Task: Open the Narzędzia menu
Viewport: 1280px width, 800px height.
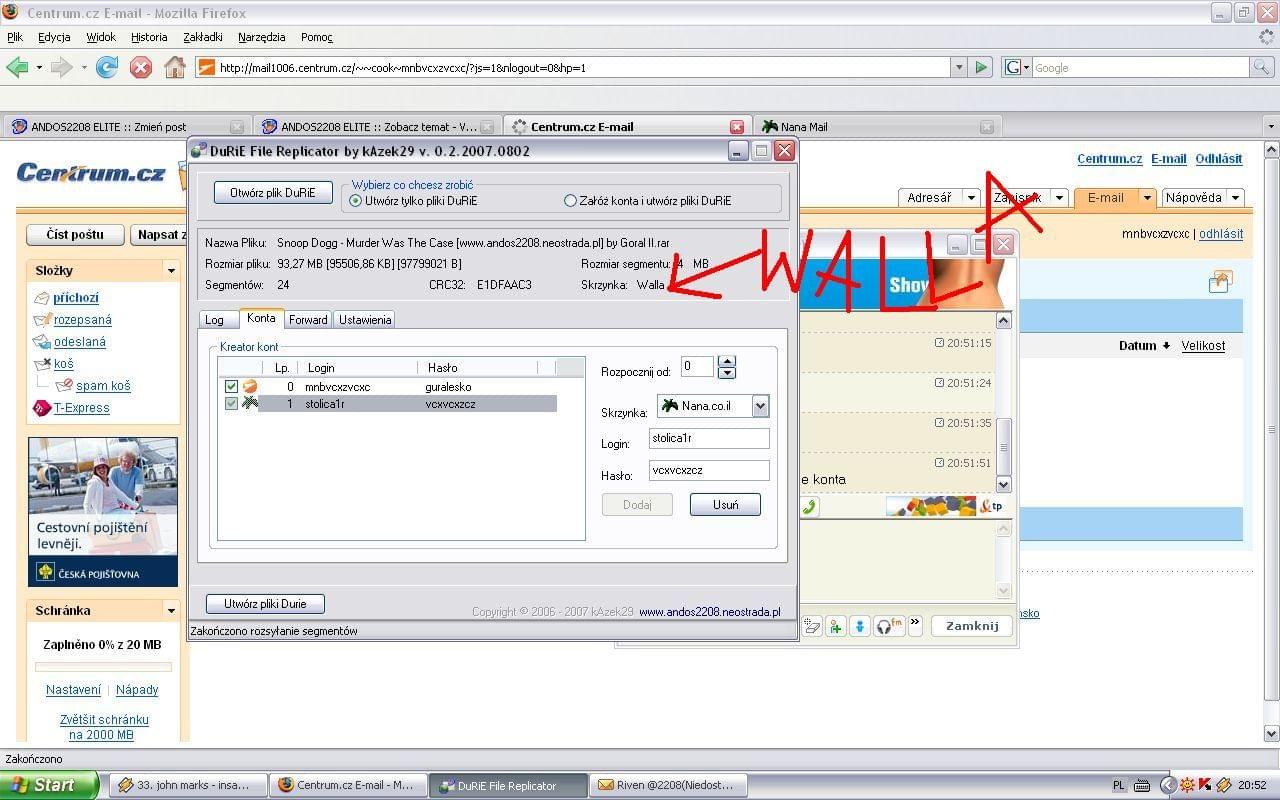Action: (x=262, y=37)
